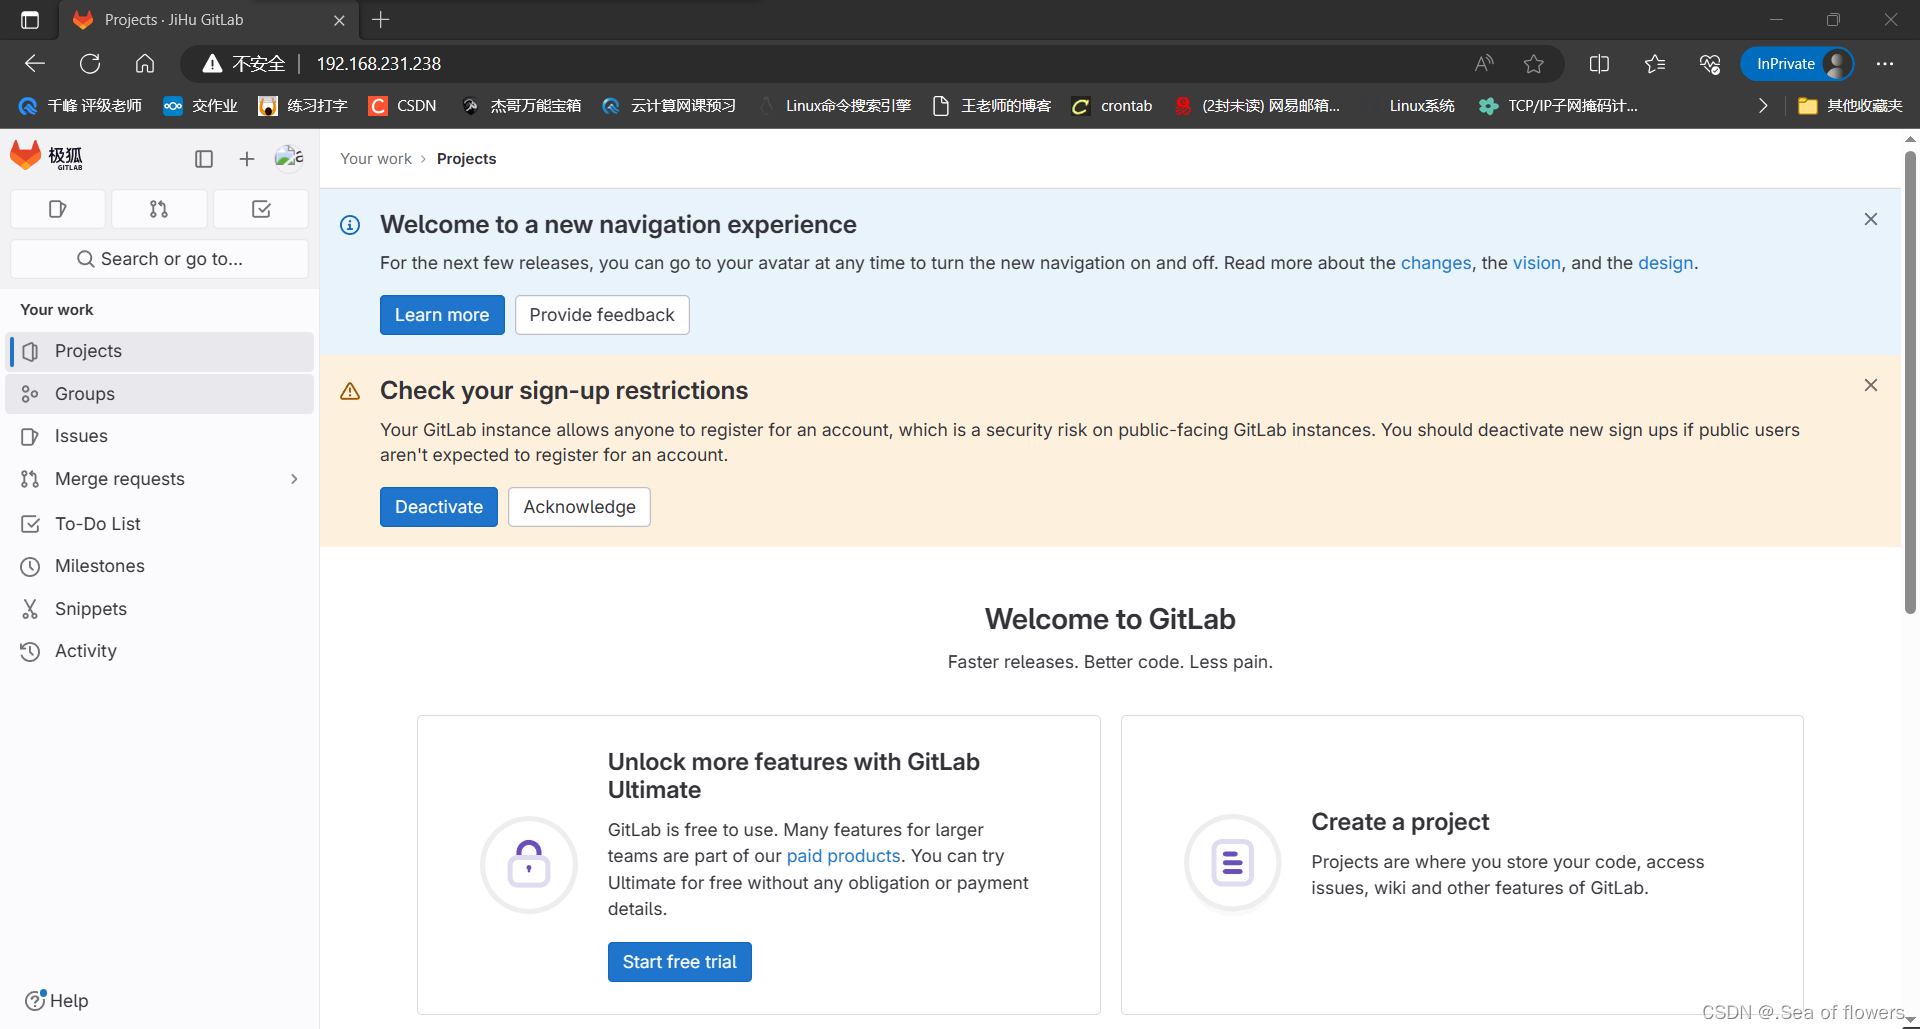Click the Your work breadcrumb

[x=376, y=159]
